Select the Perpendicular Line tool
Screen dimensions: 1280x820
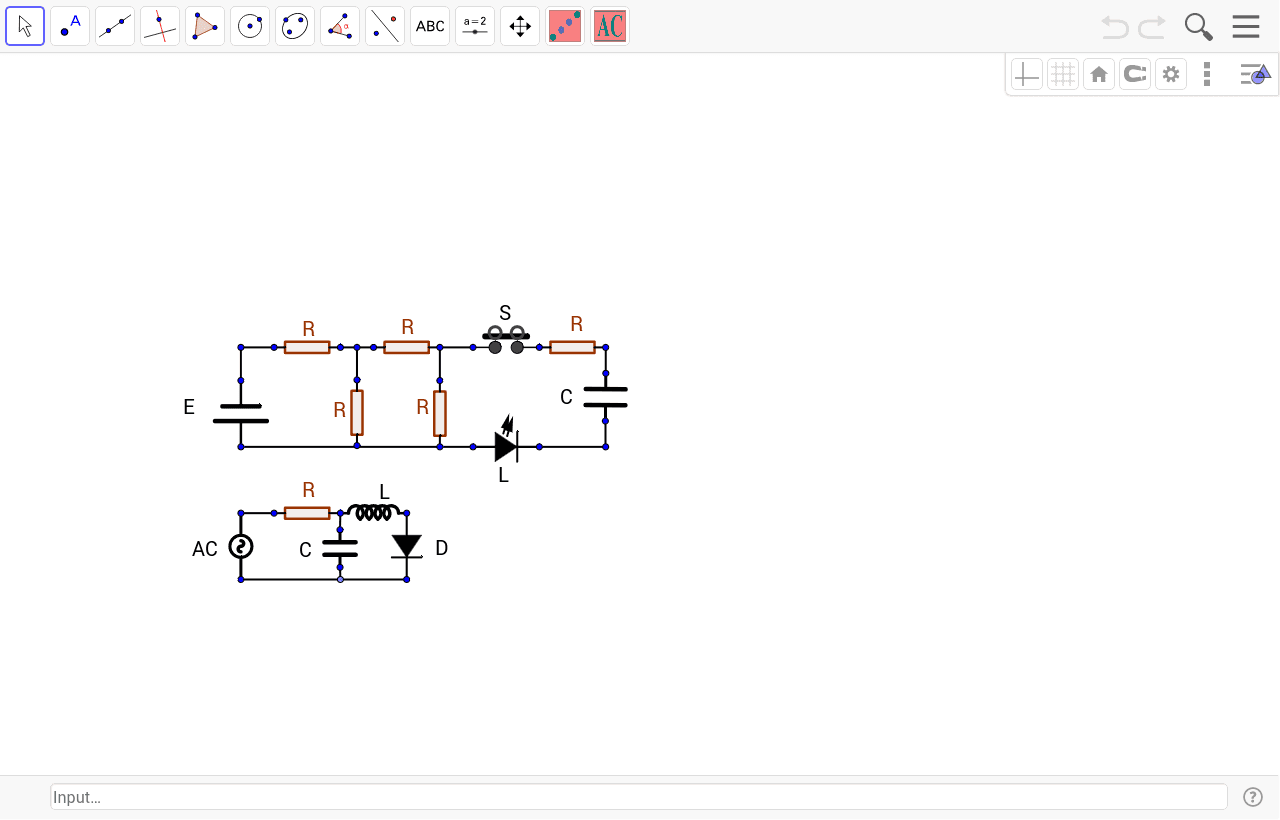(x=160, y=26)
